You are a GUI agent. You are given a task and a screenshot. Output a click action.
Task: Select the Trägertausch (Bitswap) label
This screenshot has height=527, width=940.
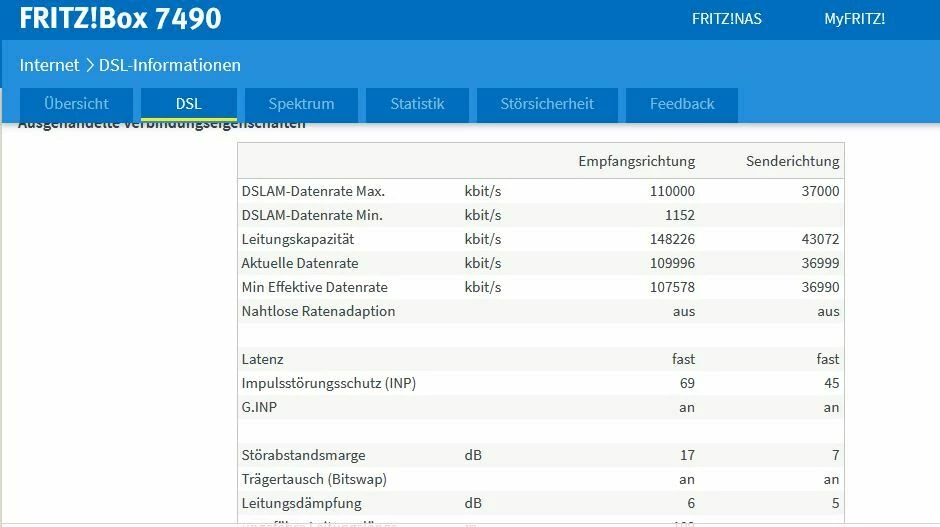(x=314, y=479)
